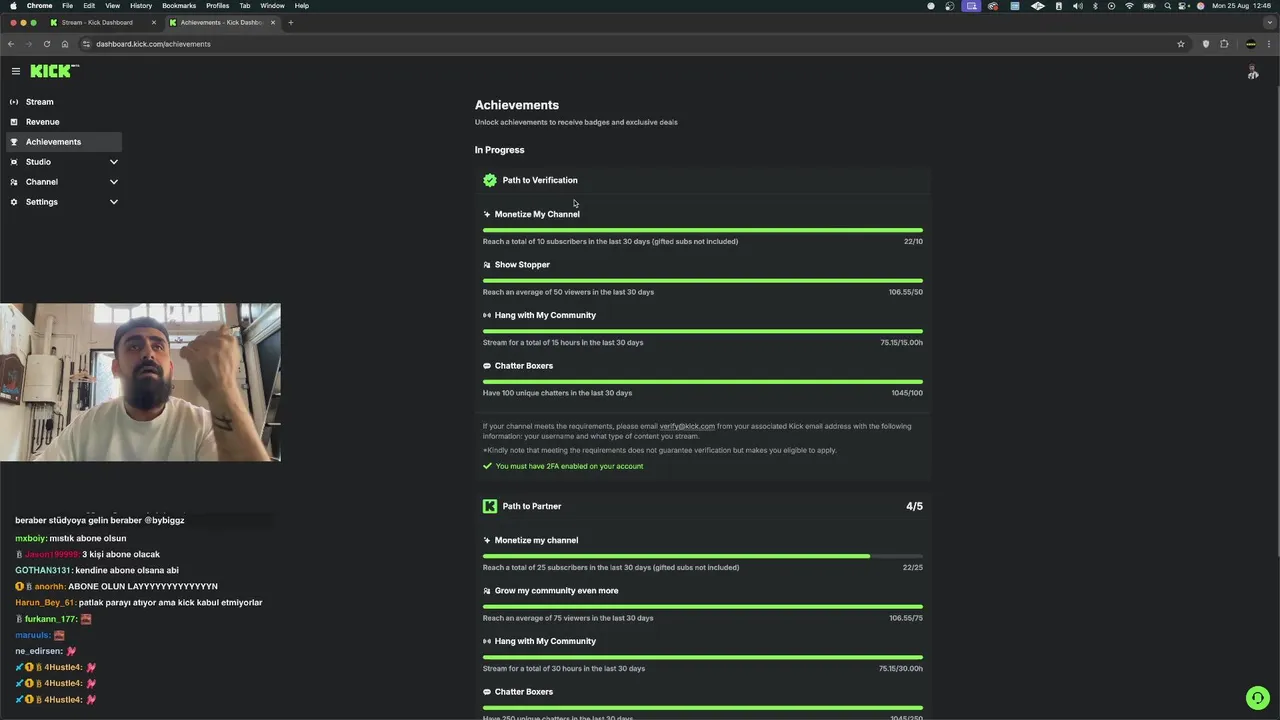Reload the page
Screen dimensions: 1280x720
(46, 44)
